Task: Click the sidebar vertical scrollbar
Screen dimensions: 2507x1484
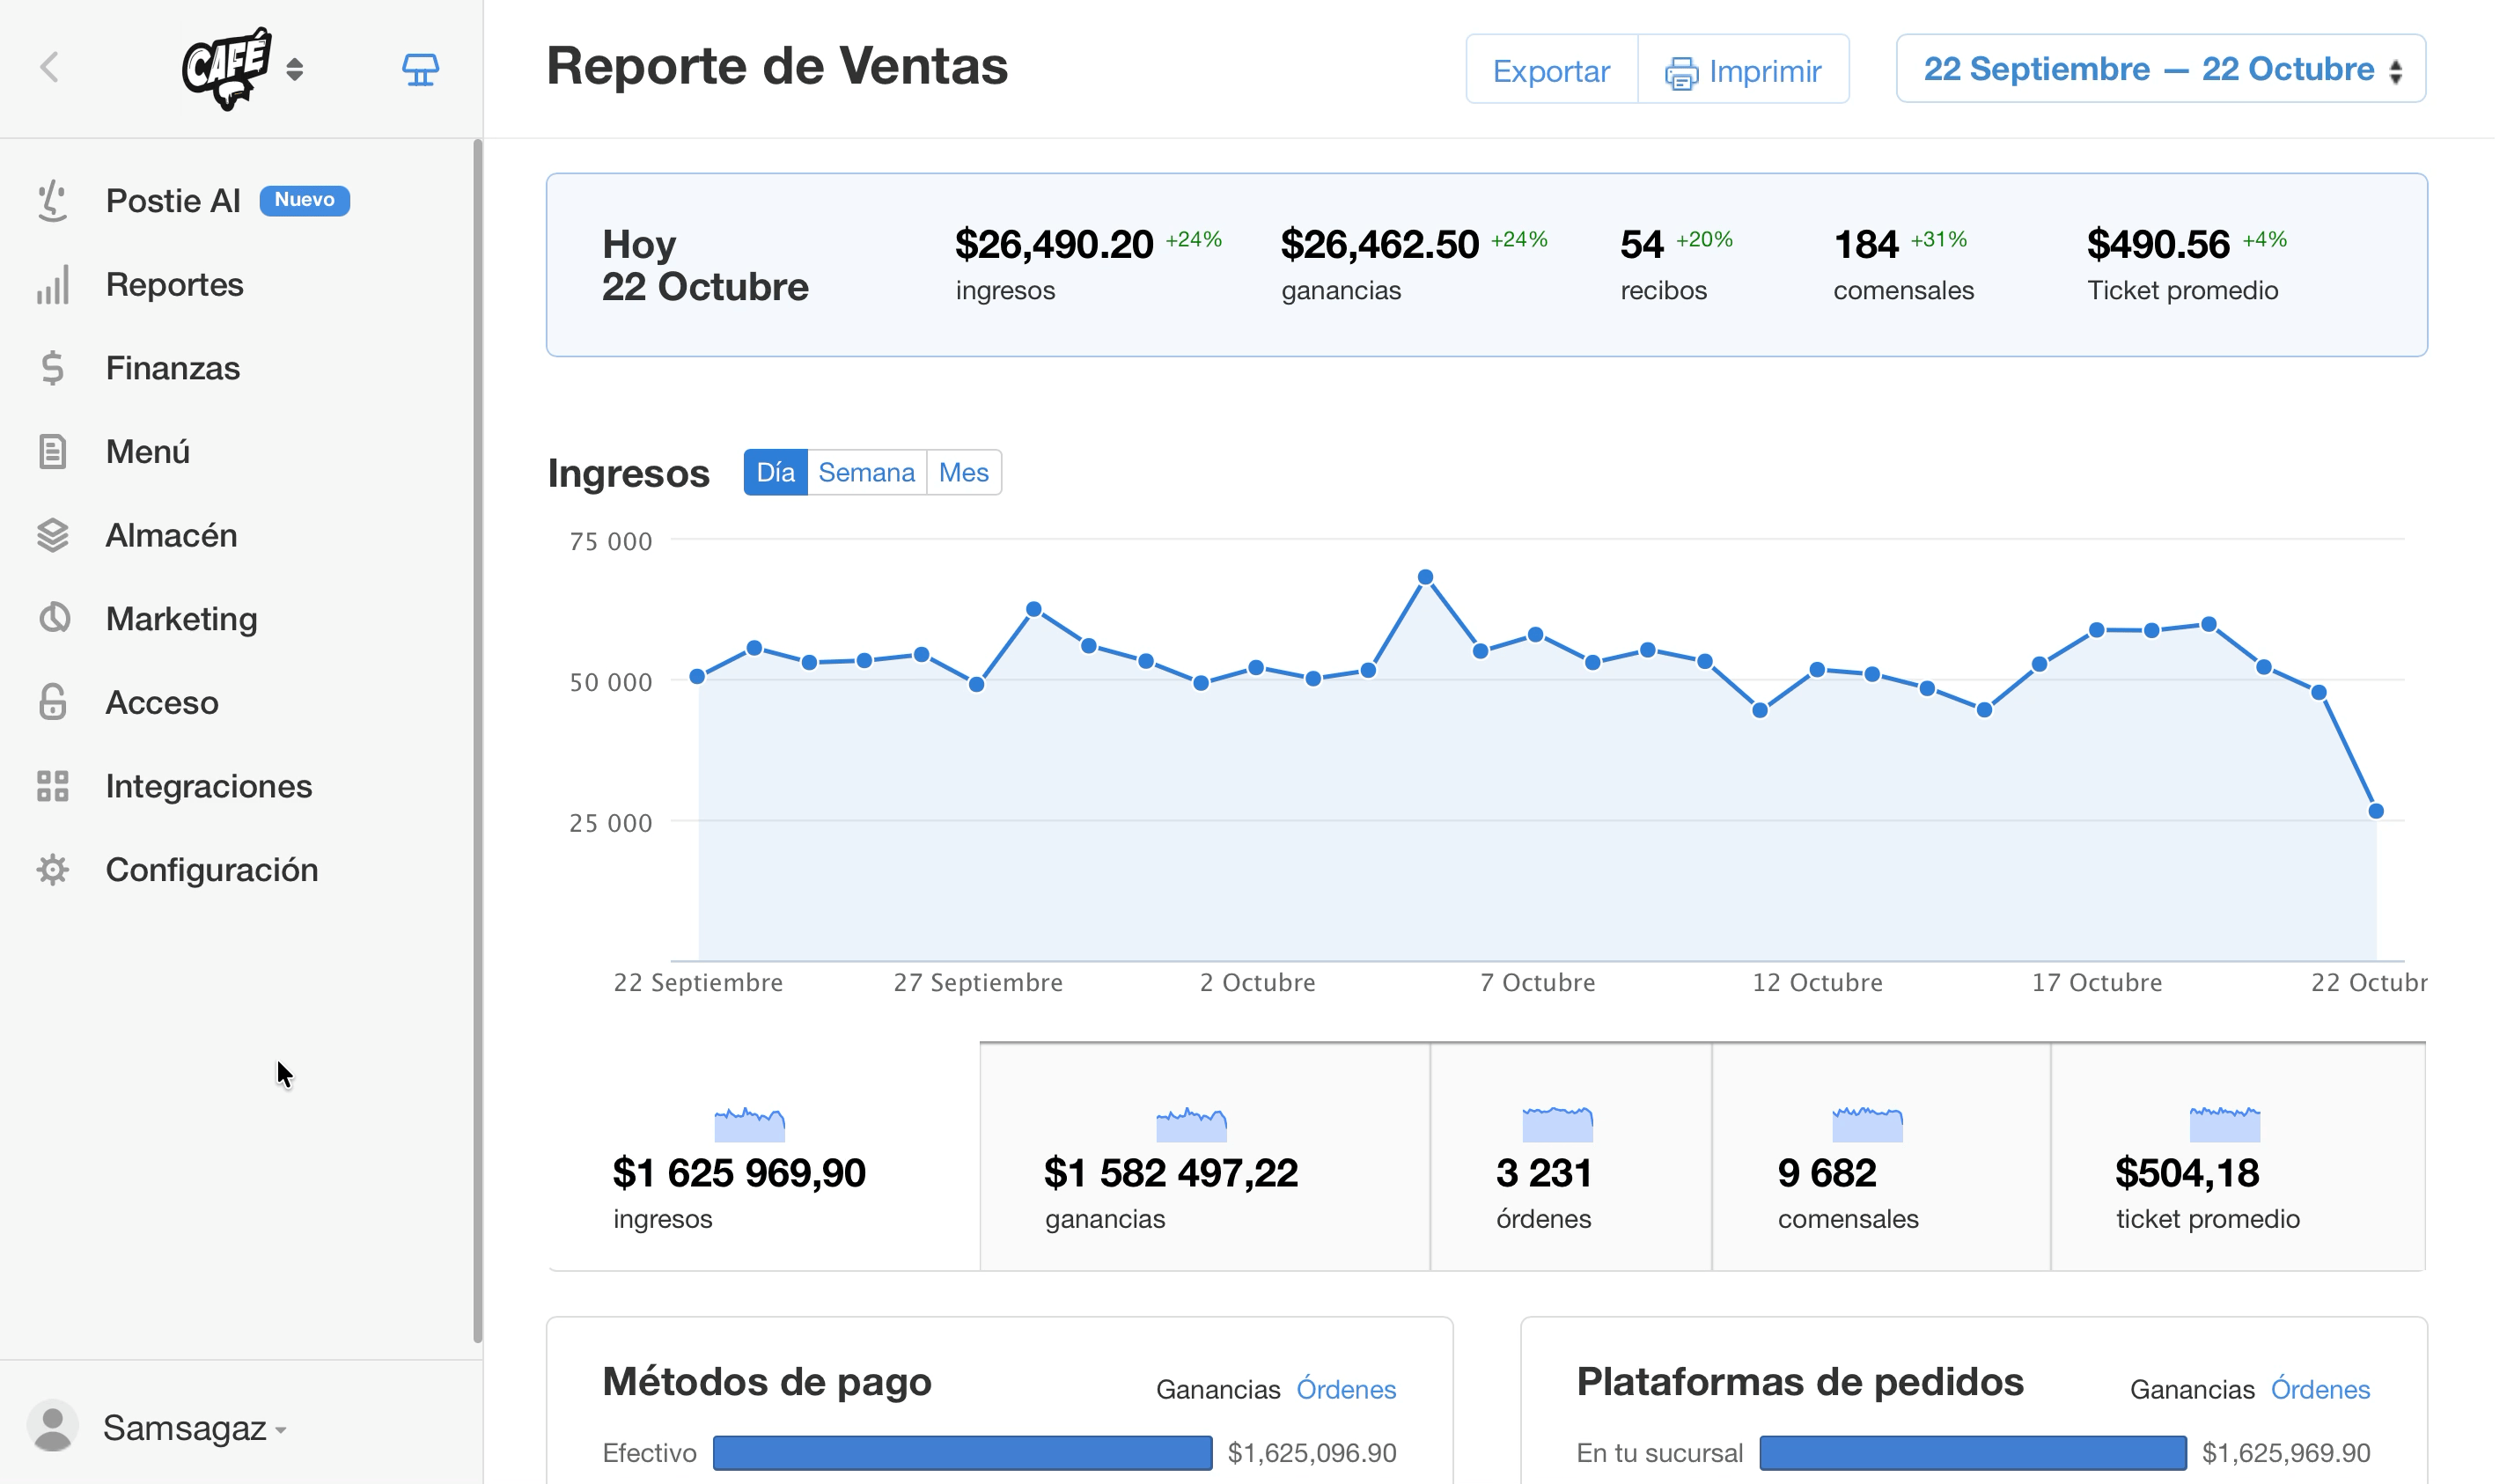Action: tap(477, 741)
